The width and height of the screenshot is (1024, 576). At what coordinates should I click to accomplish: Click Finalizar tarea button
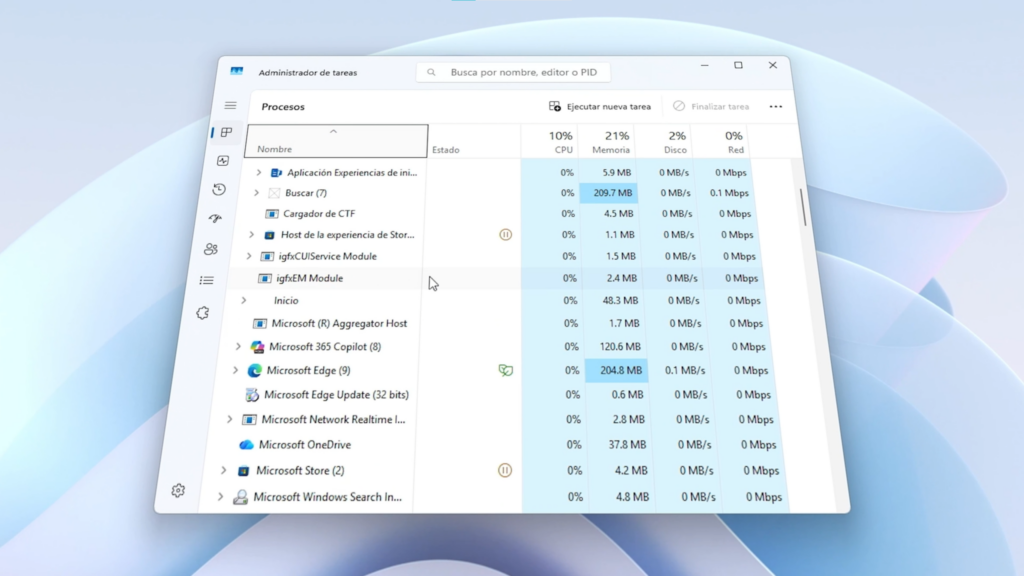711,106
